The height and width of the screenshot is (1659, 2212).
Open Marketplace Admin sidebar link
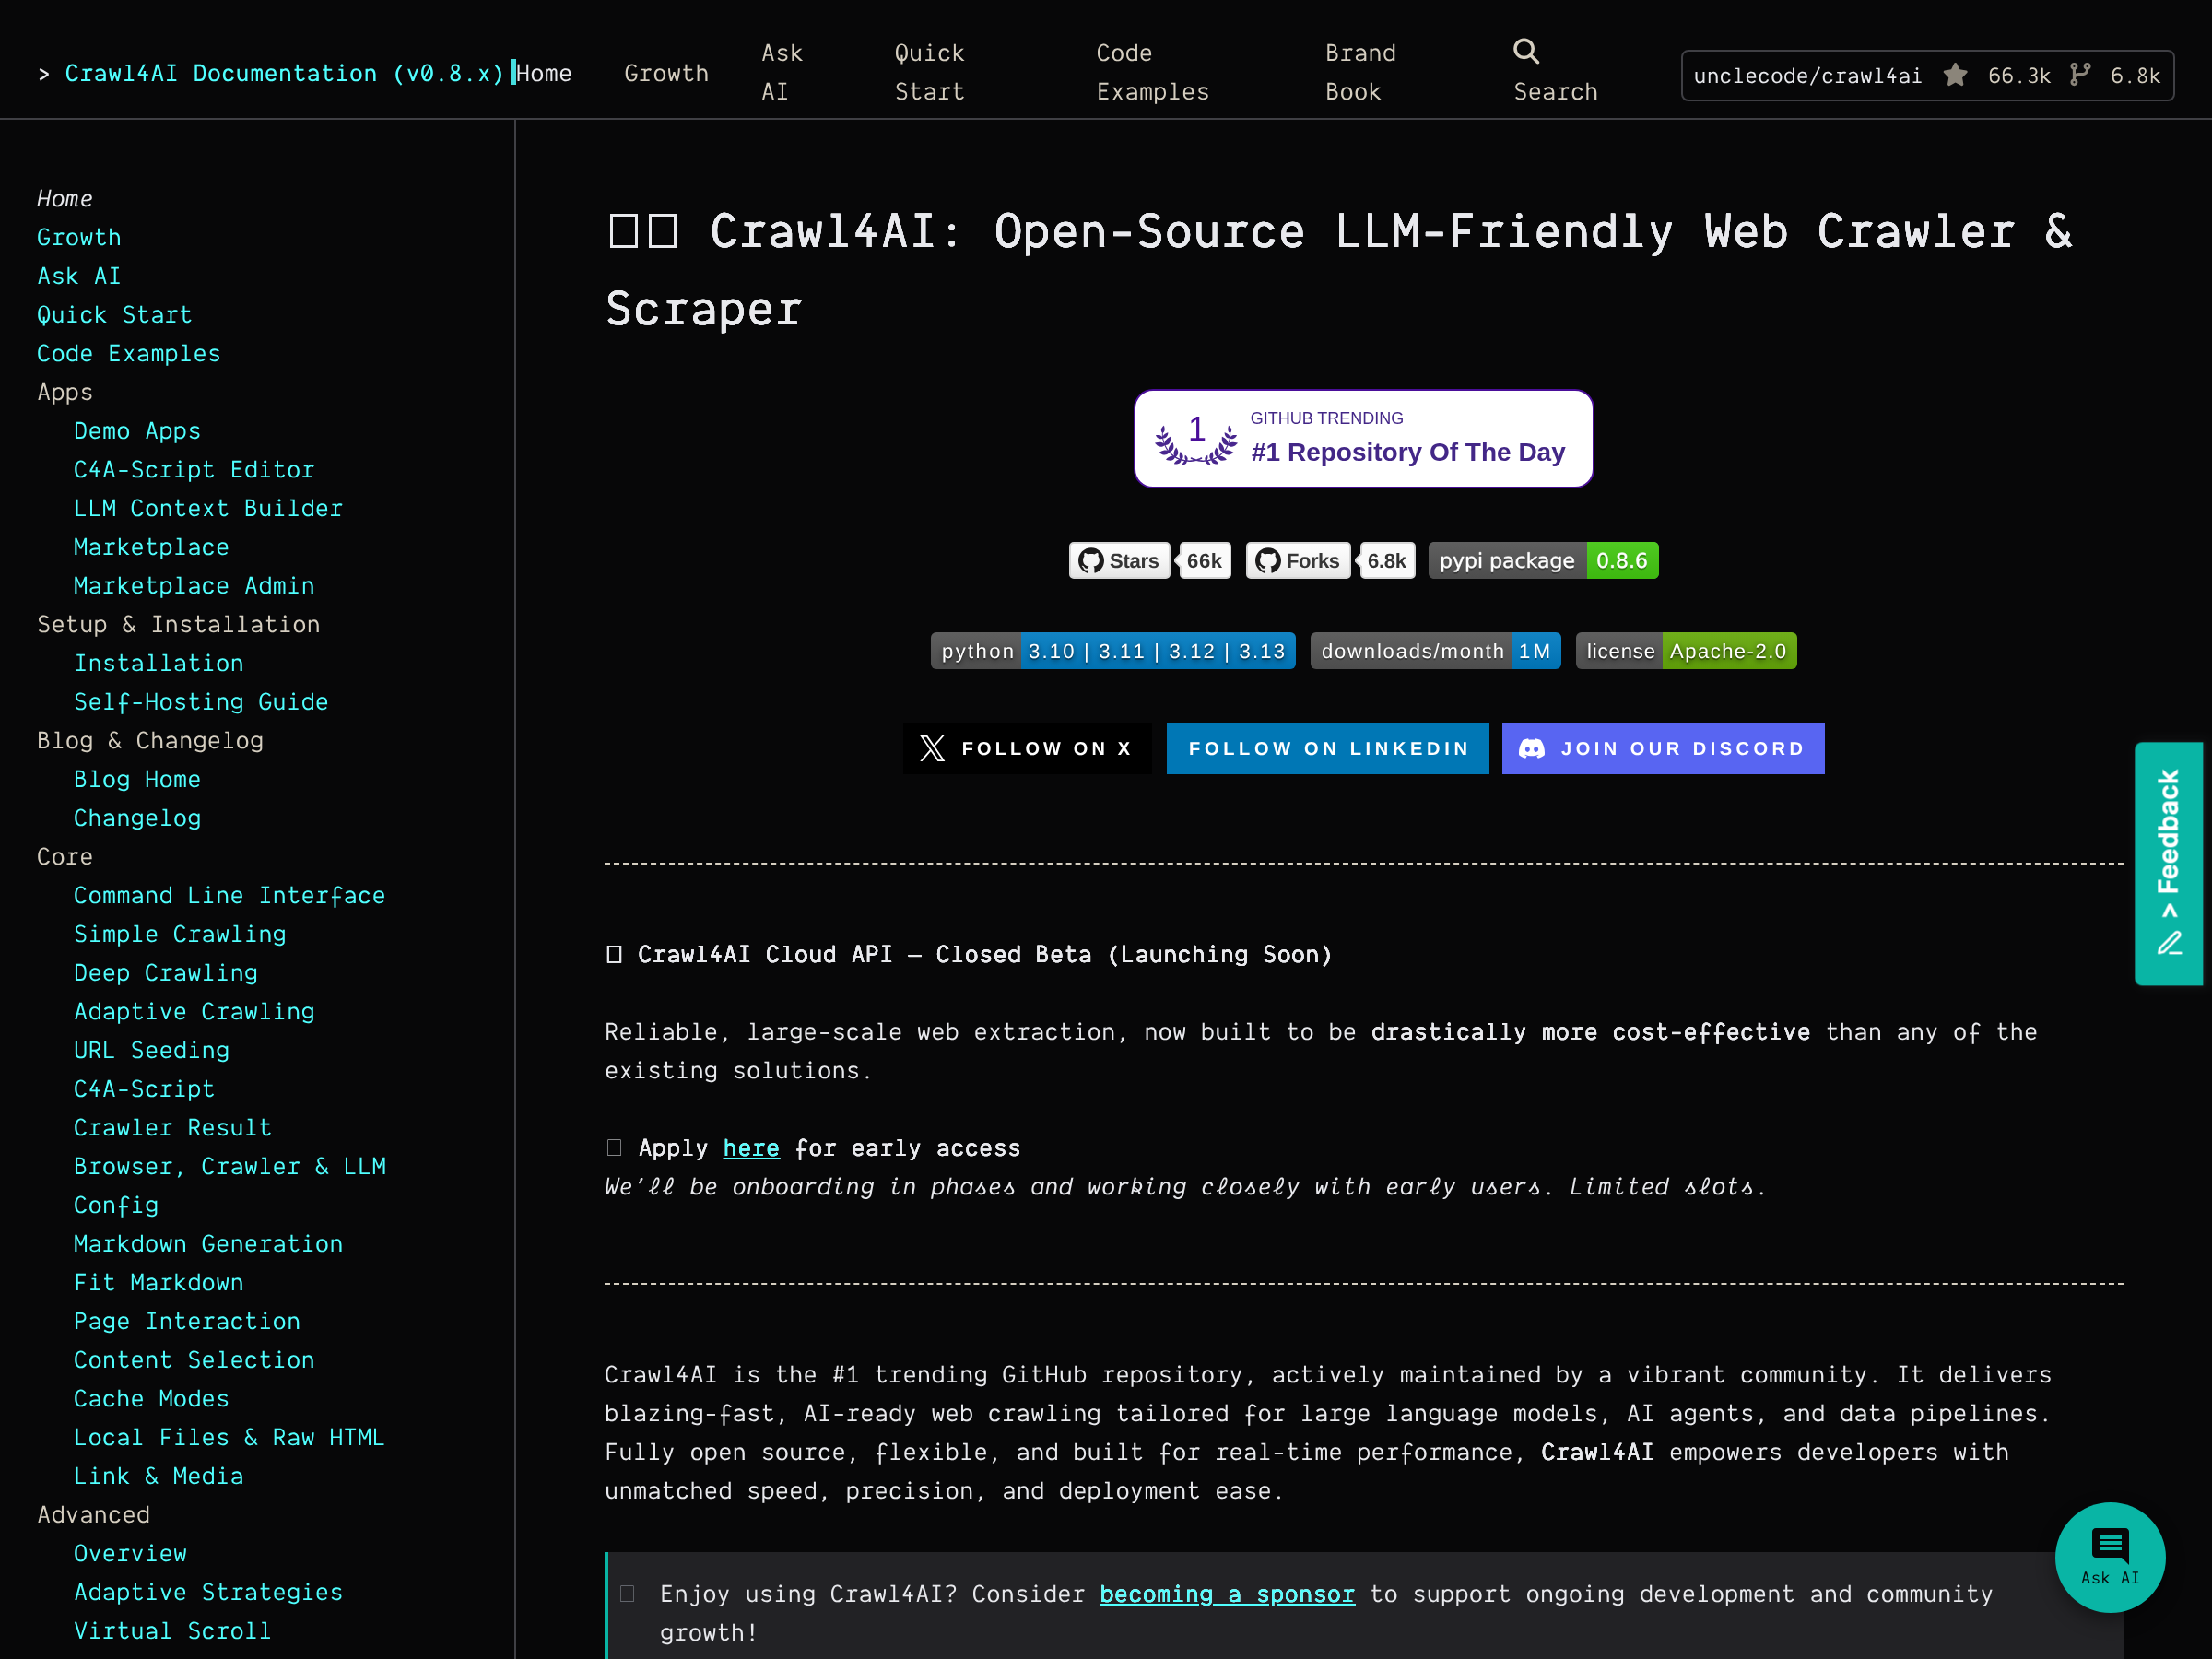click(194, 586)
